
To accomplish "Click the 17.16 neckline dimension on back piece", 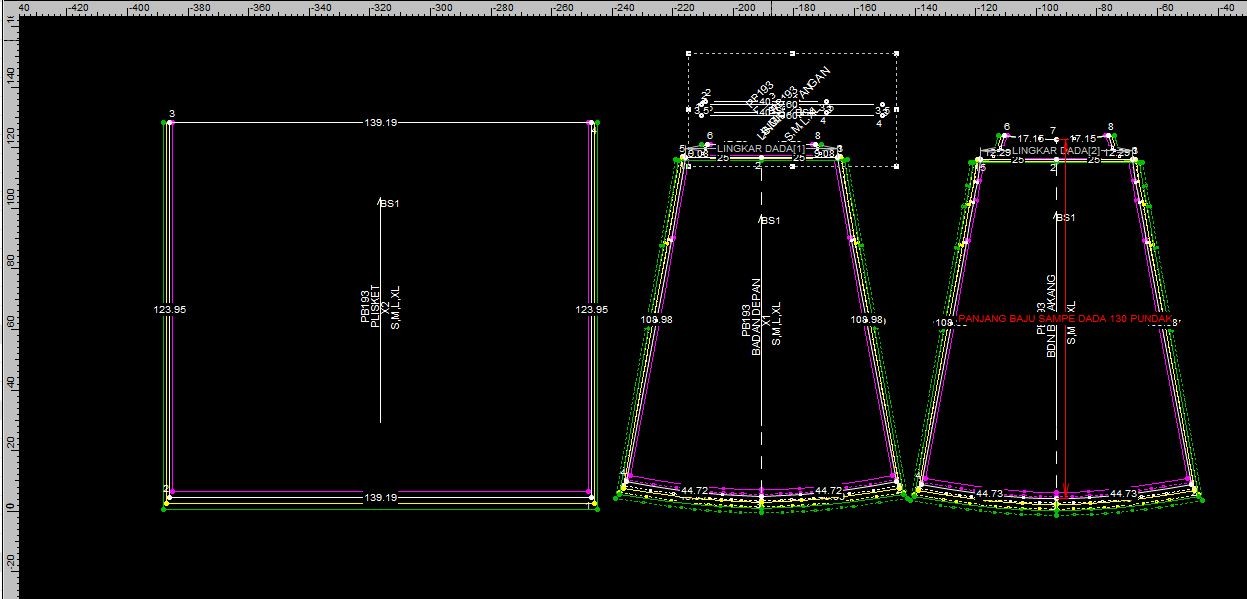I will tap(1030, 138).
